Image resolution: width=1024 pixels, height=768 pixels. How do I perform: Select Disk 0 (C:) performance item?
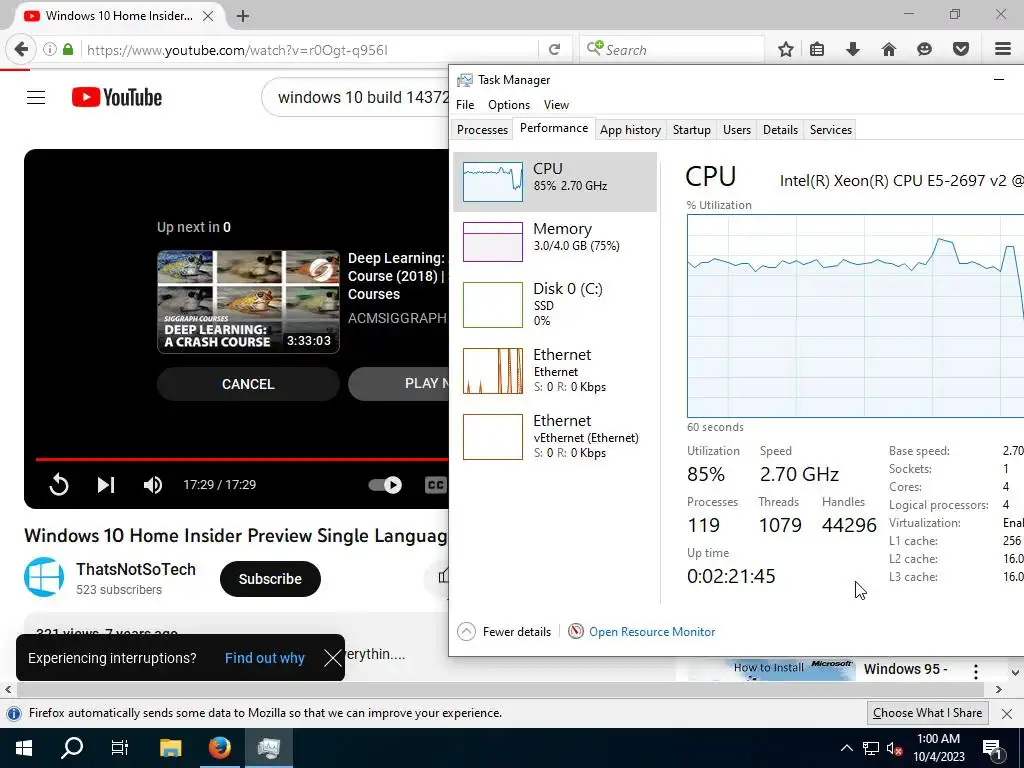555,304
